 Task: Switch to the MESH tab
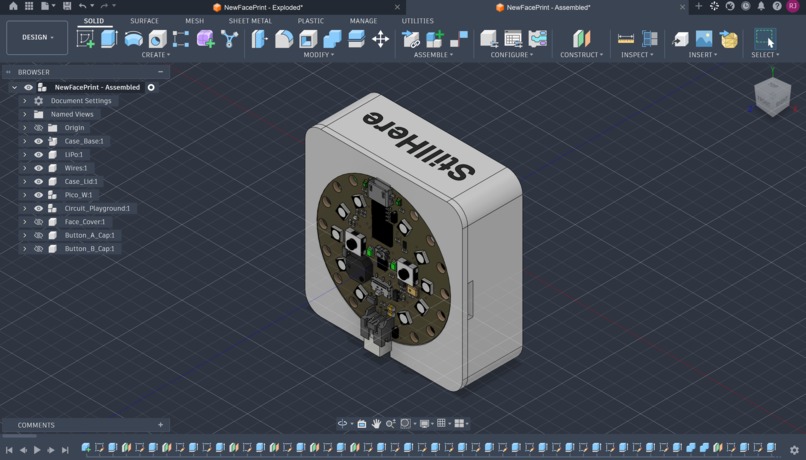(x=194, y=21)
